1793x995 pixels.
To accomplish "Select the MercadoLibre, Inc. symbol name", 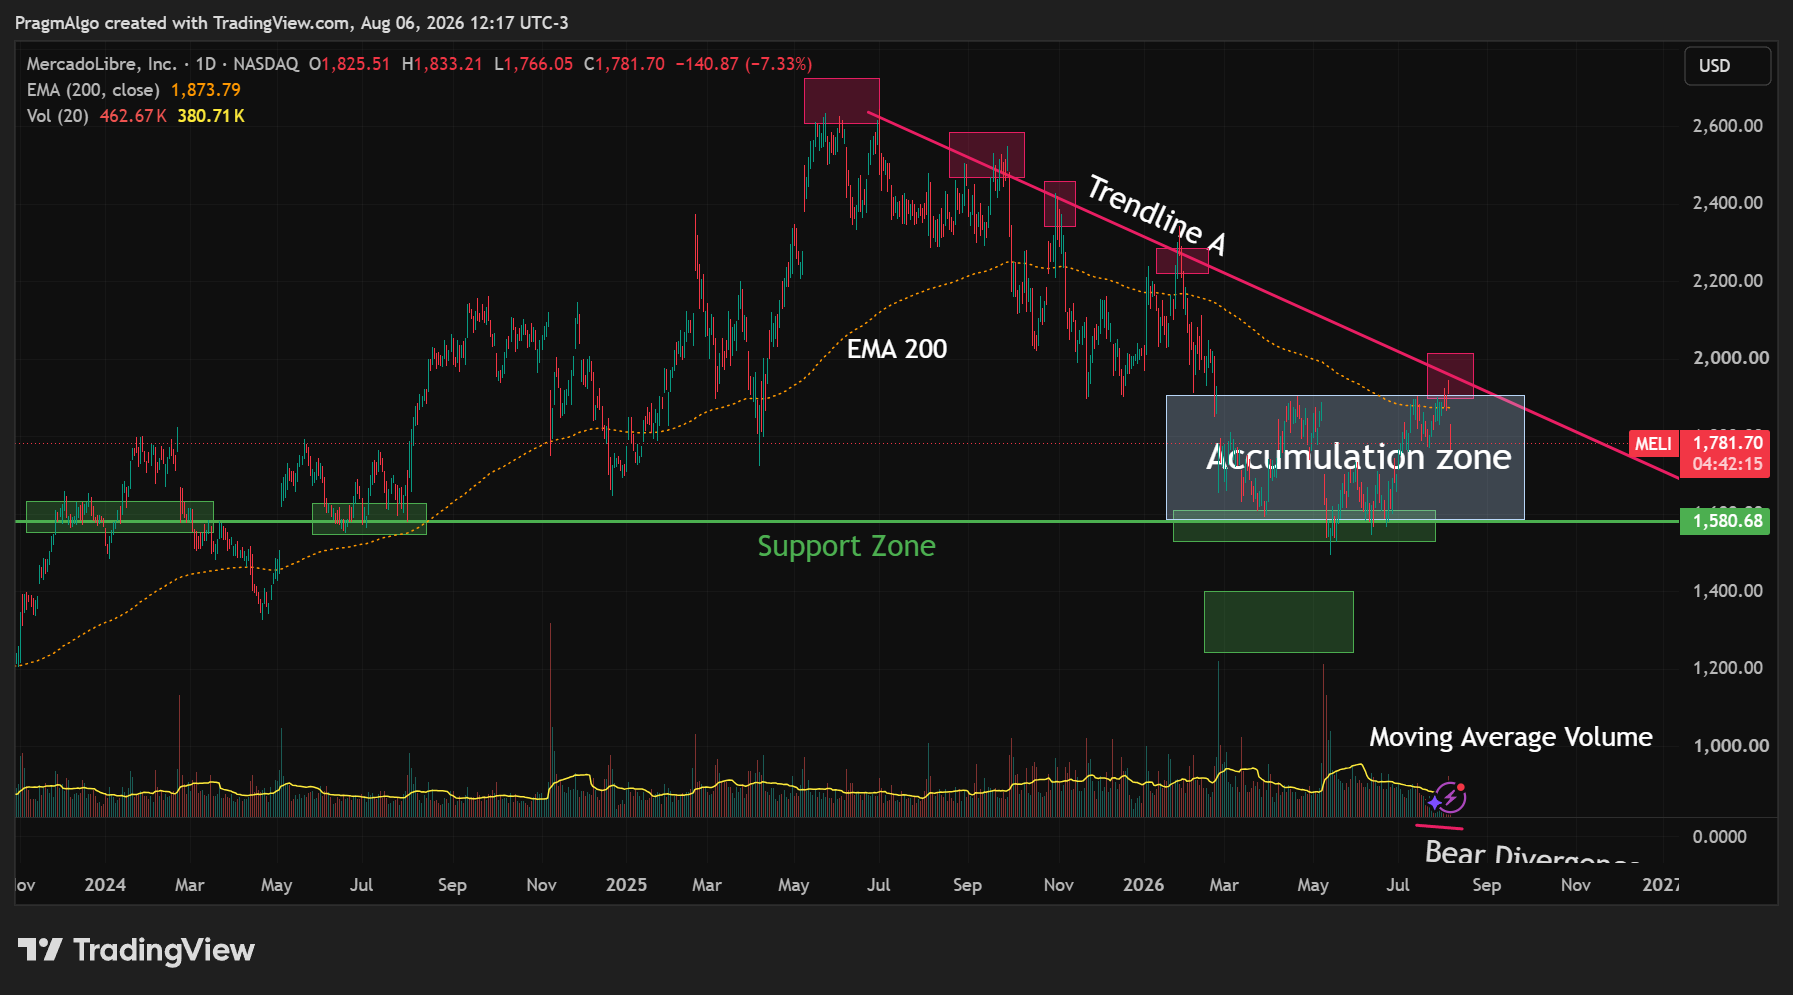I will [x=101, y=64].
